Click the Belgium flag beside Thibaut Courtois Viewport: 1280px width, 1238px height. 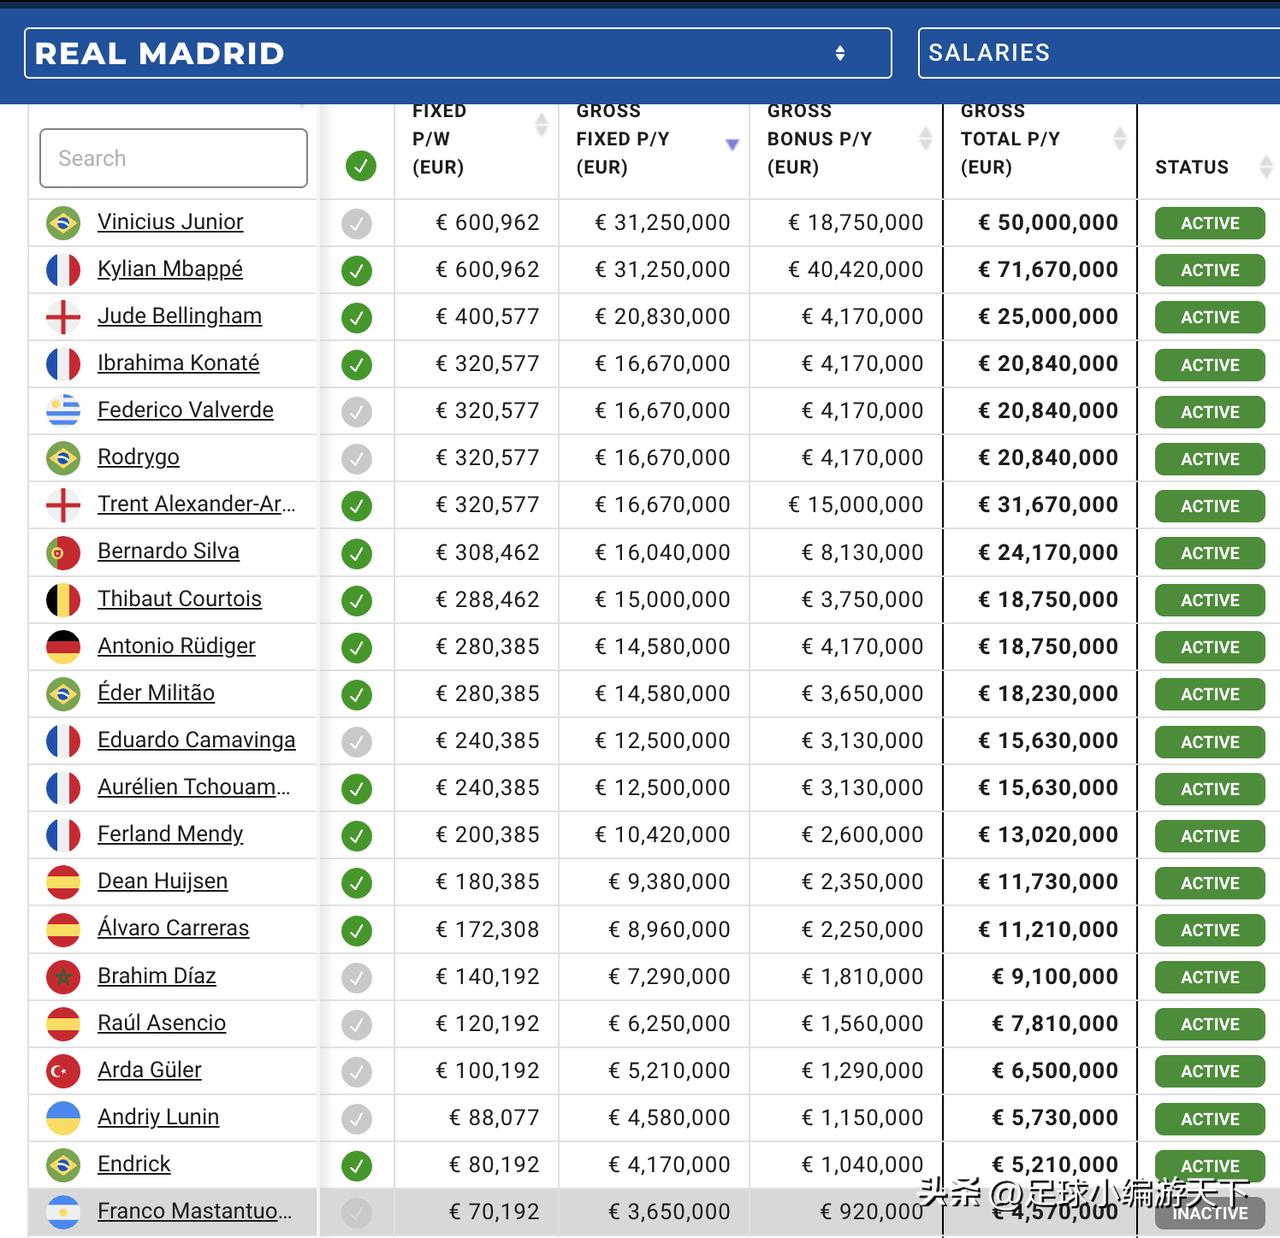pyautogui.click(x=63, y=600)
